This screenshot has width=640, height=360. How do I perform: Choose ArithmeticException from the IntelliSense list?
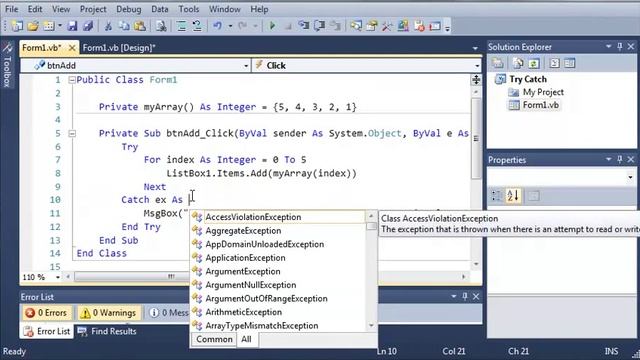243,312
